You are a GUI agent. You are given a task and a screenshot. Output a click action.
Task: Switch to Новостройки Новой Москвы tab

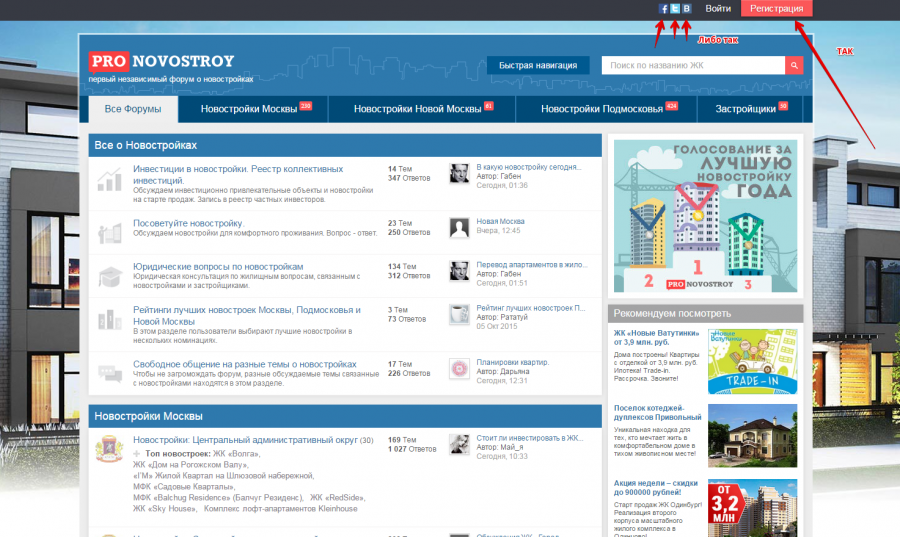(x=422, y=109)
